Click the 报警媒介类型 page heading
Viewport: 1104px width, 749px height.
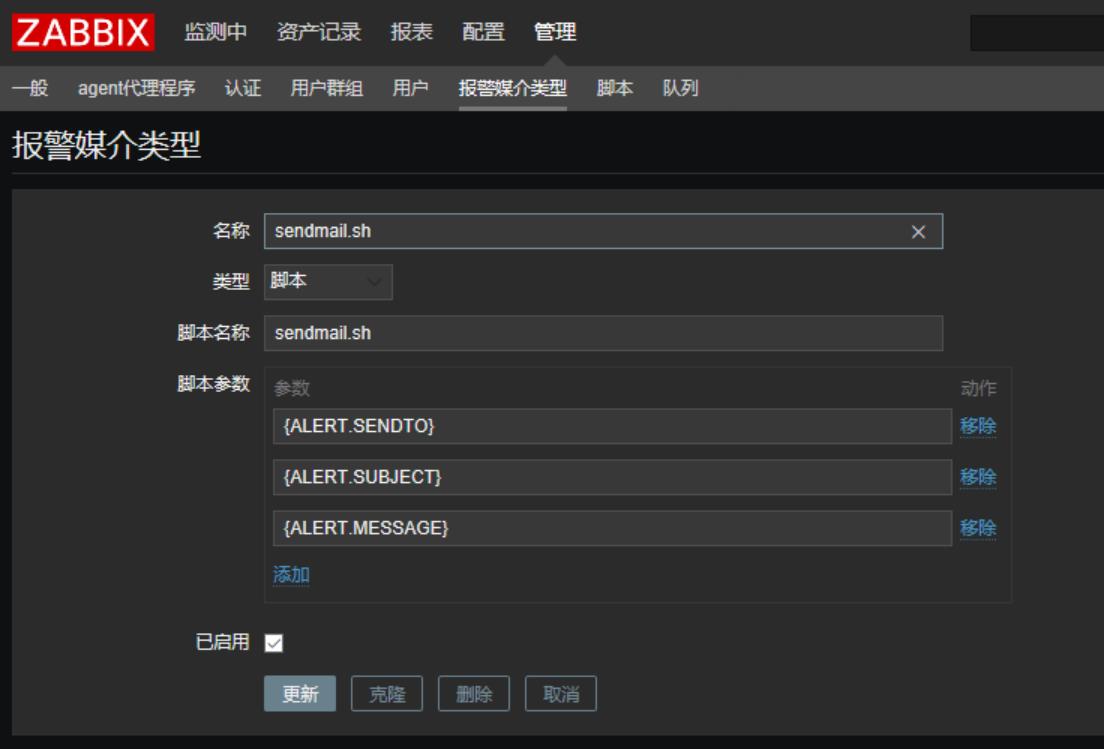(x=106, y=146)
